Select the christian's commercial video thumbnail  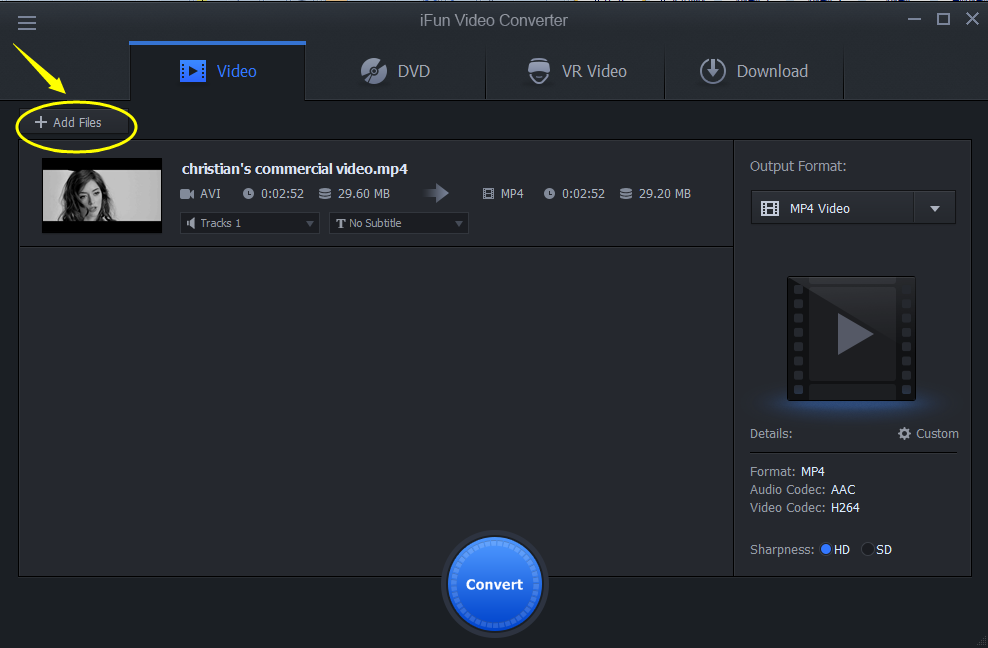click(x=102, y=195)
